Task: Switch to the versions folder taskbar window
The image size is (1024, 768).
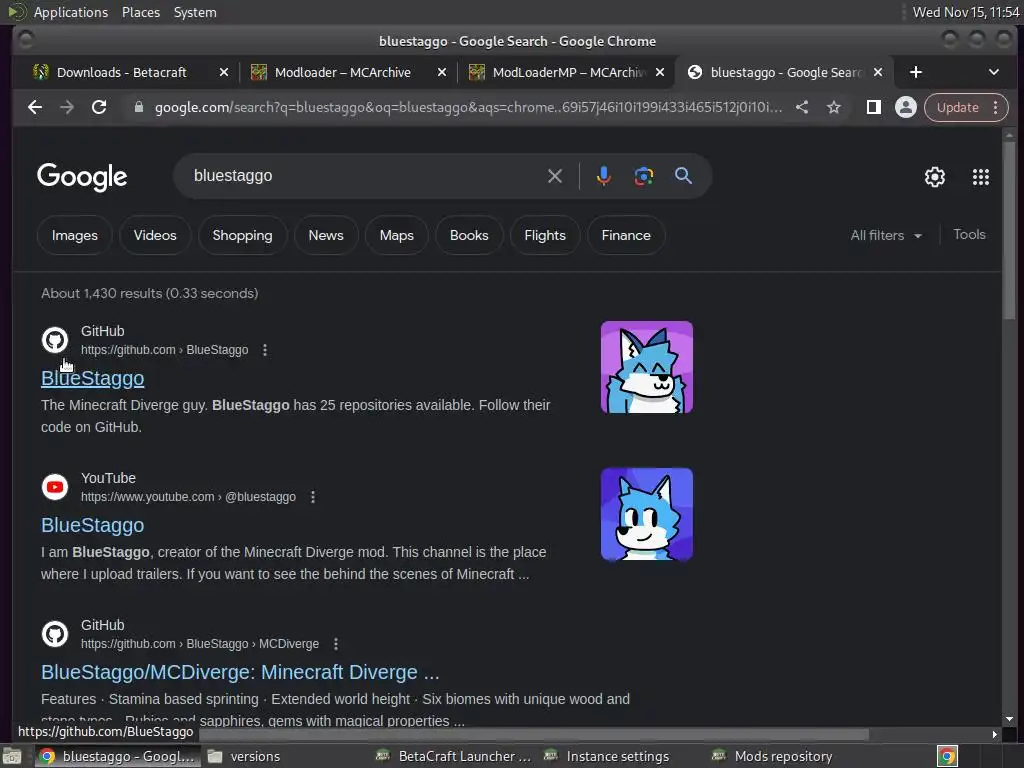Action: click(244, 756)
